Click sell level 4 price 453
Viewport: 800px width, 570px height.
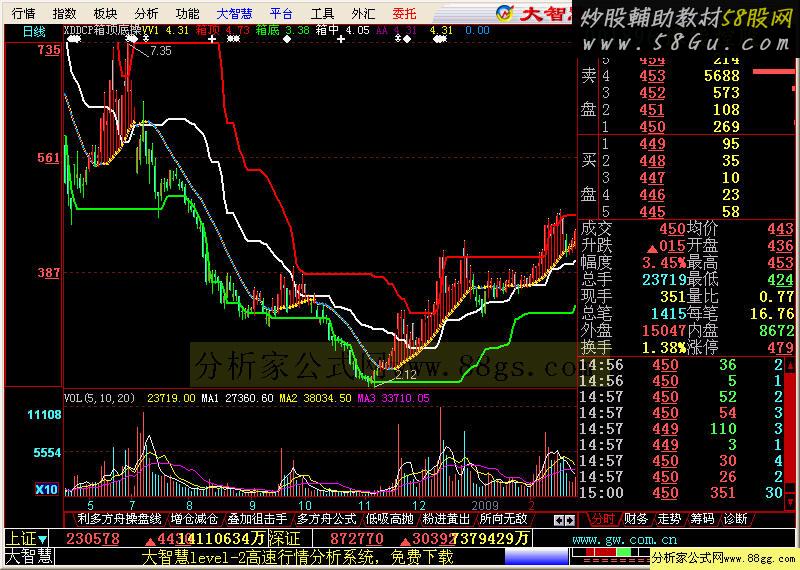(x=653, y=76)
